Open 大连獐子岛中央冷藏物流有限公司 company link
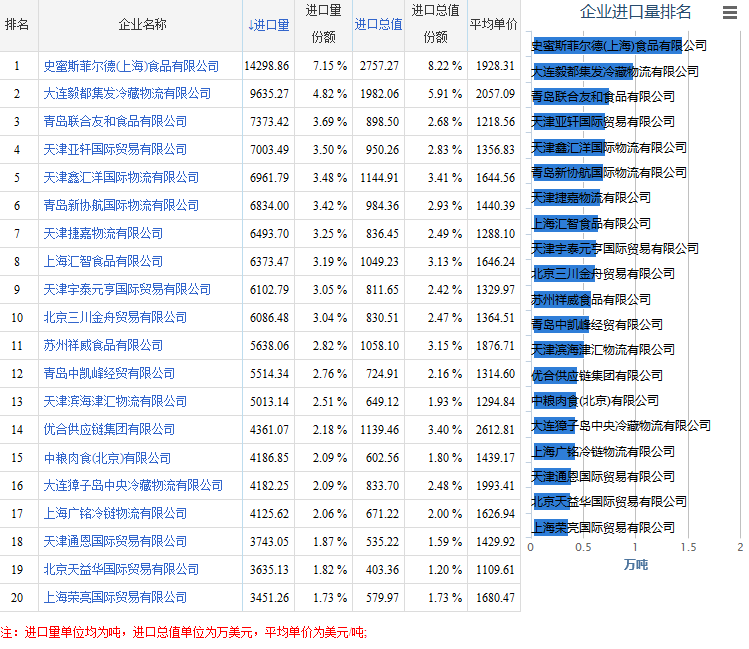749x649 pixels. (x=133, y=486)
